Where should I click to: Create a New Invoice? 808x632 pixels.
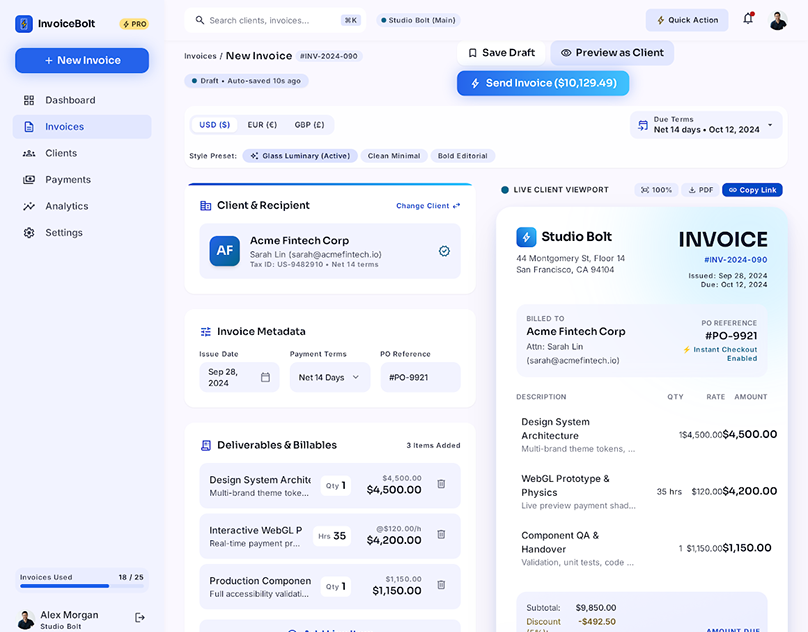82,60
